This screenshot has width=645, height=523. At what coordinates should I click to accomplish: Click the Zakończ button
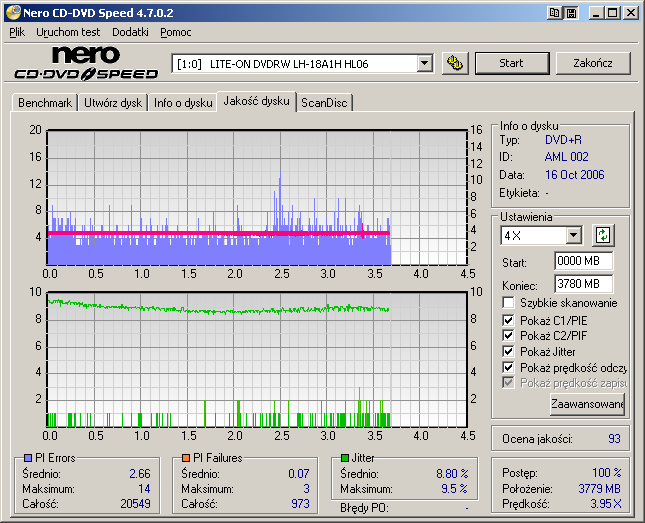[593, 63]
